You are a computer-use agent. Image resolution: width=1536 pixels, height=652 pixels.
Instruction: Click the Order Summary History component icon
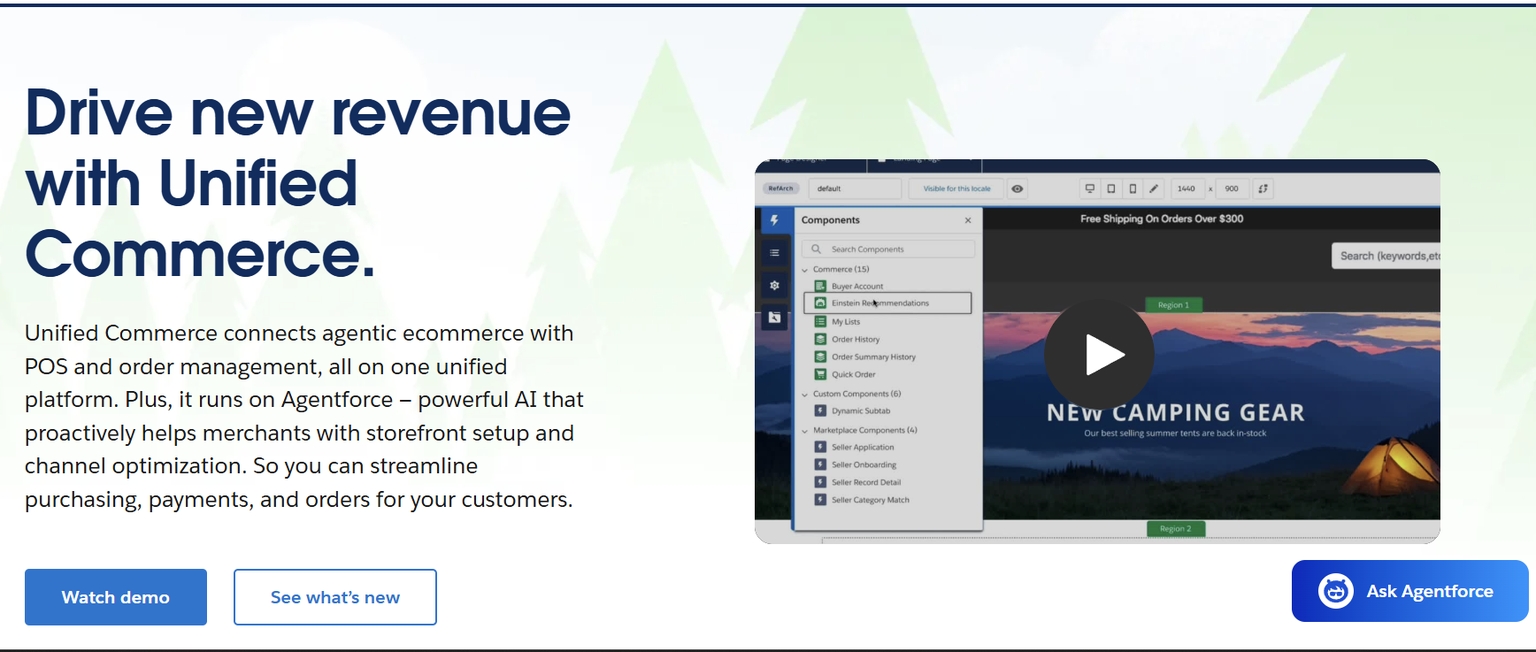(x=820, y=357)
